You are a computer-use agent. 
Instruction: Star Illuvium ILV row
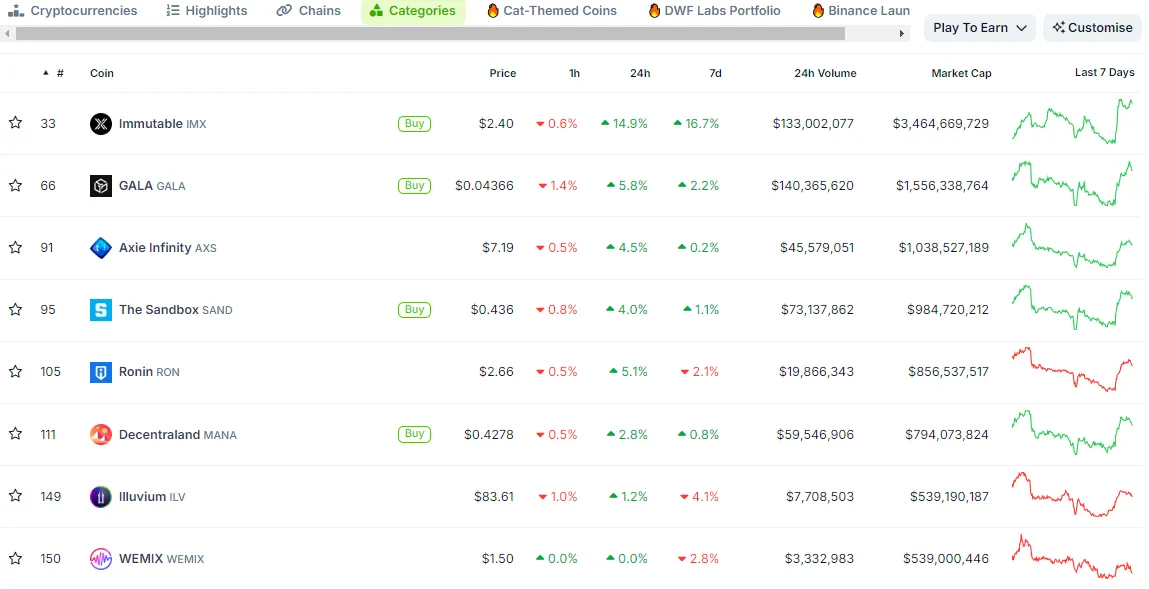pyautogui.click(x=15, y=496)
